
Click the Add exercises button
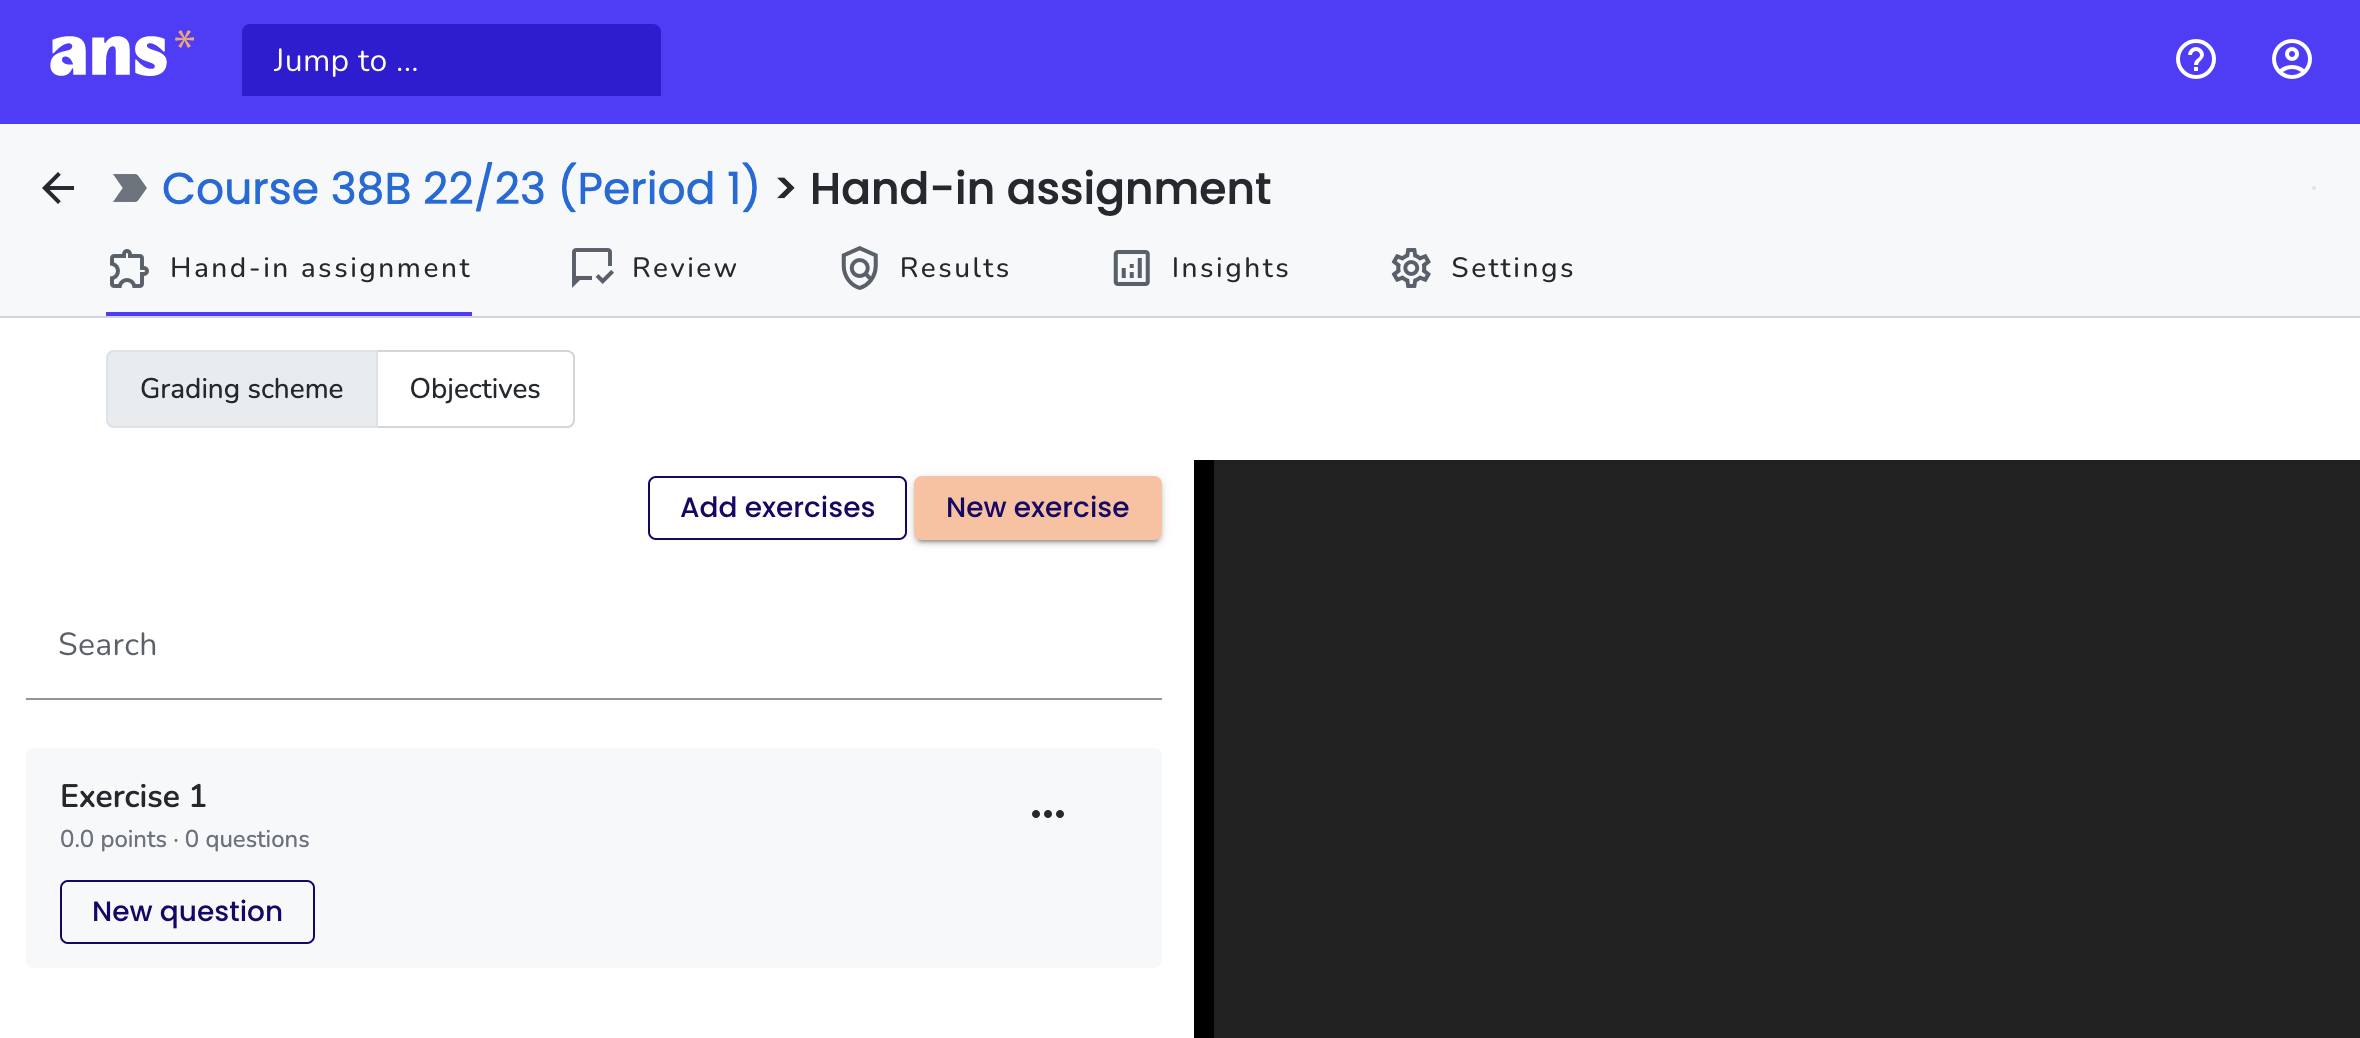click(776, 507)
